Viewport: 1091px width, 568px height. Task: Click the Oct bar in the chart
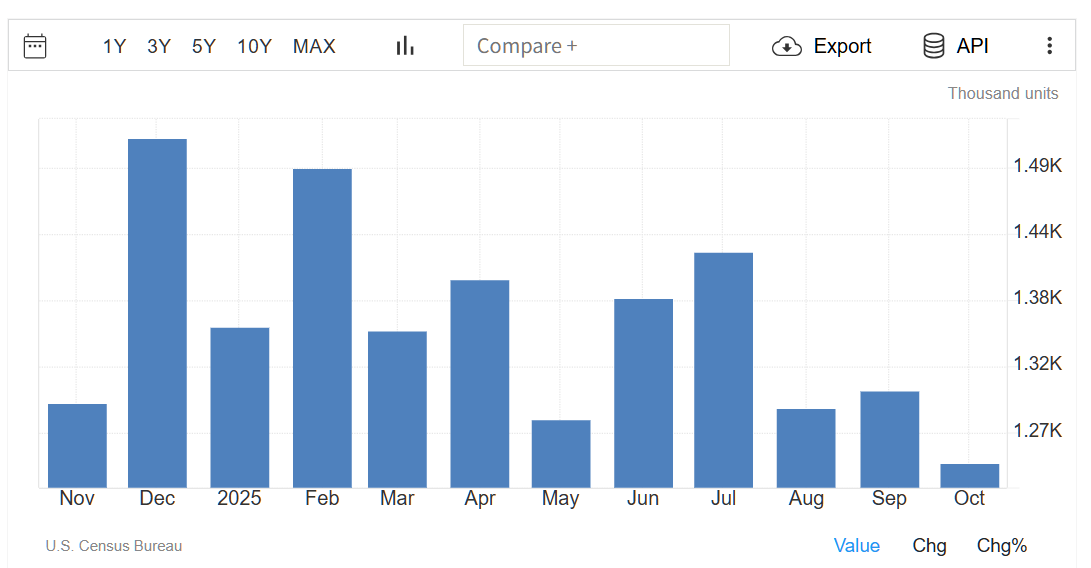click(x=970, y=476)
